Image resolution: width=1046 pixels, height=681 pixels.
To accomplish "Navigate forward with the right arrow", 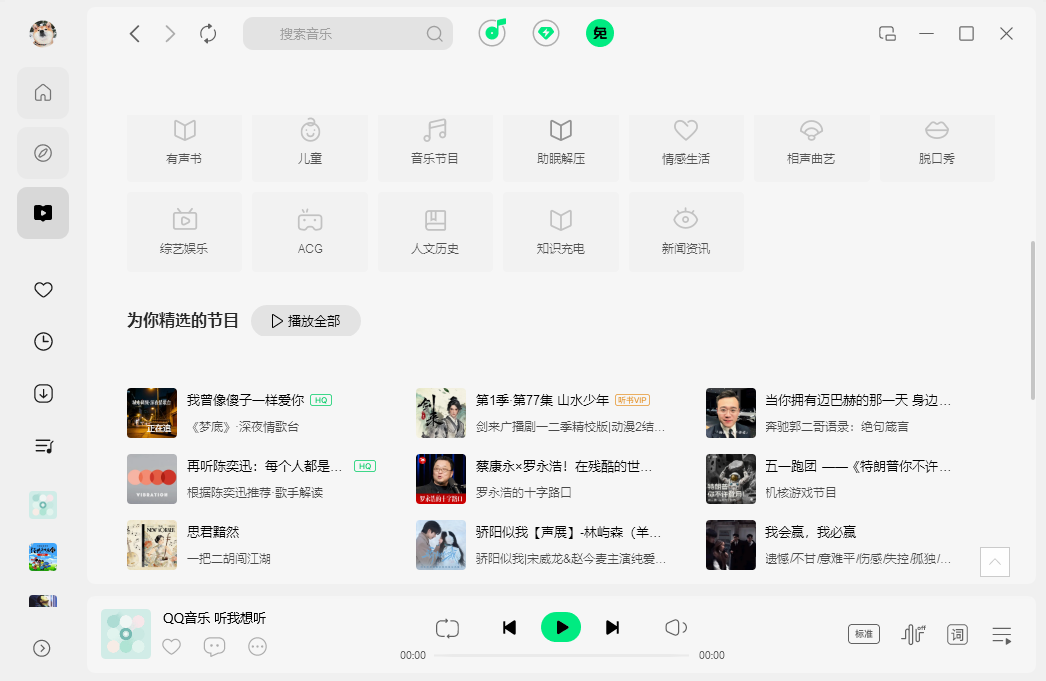I will 170,33.
